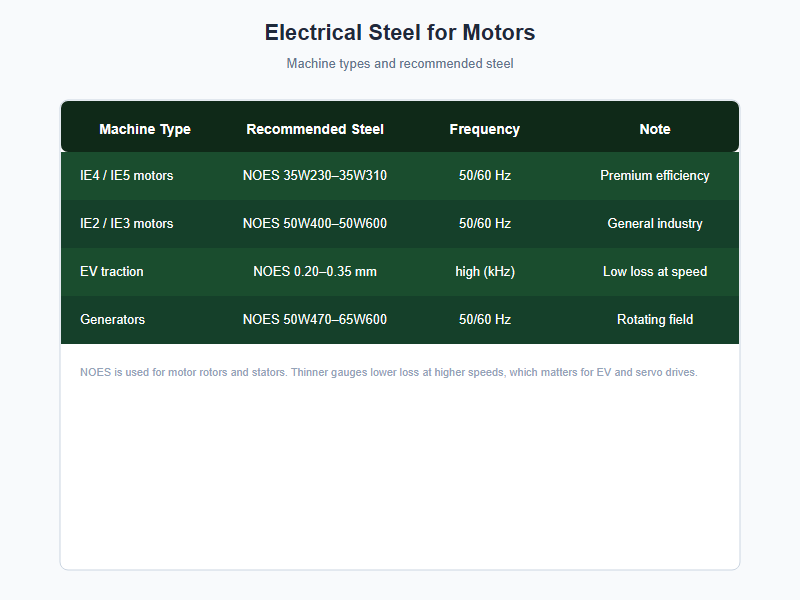Select the 'Generators' cell
Image resolution: width=800 pixels, height=600 pixels.
point(112,319)
